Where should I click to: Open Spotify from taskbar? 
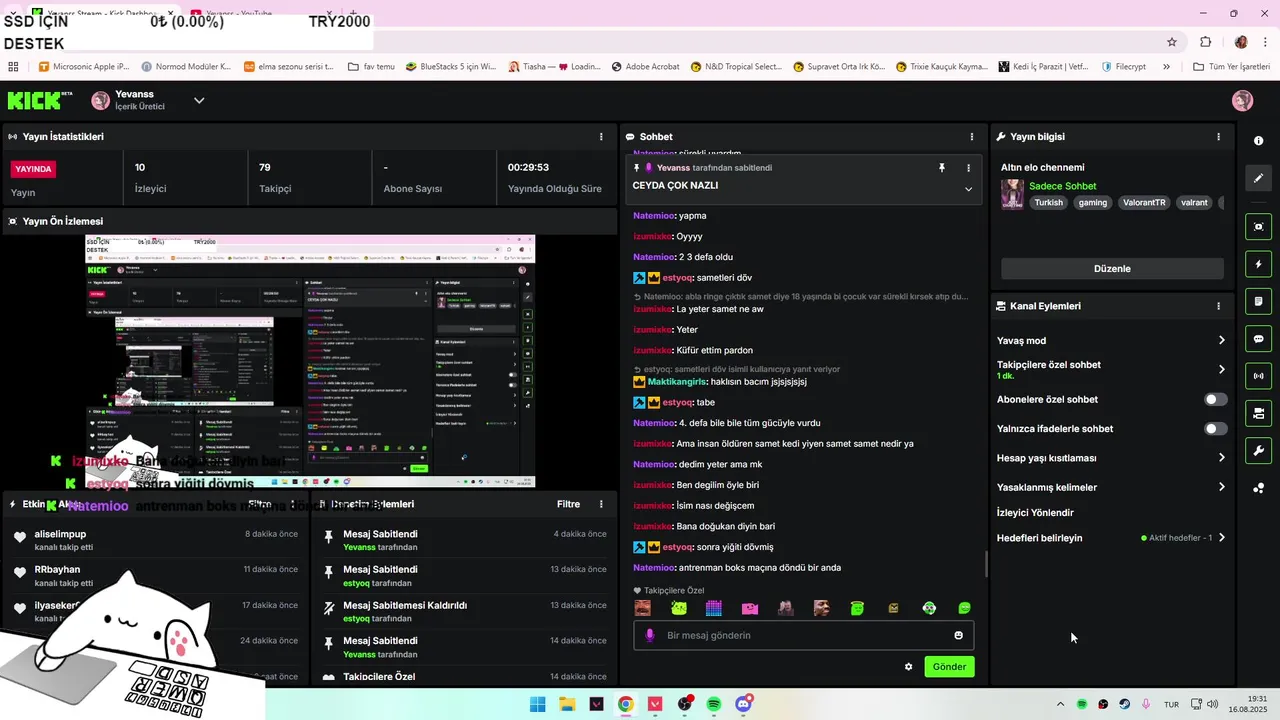click(x=714, y=704)
